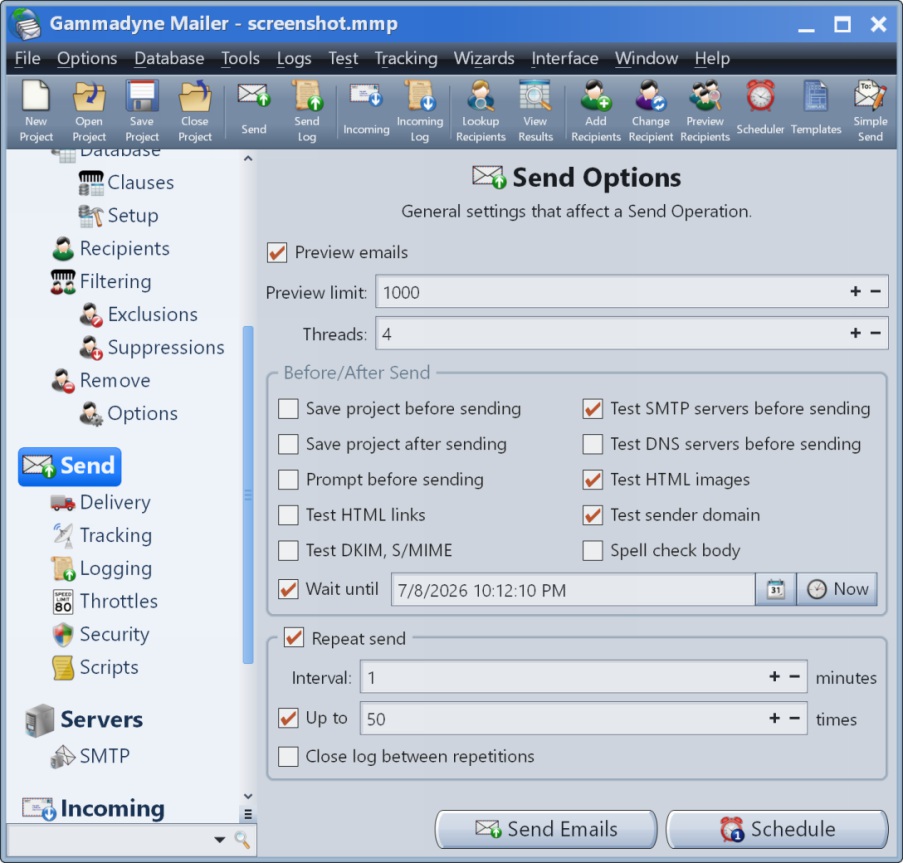Enable Save project before sending
The height and width of the screenshot is (863, 903).
point(288,409)
